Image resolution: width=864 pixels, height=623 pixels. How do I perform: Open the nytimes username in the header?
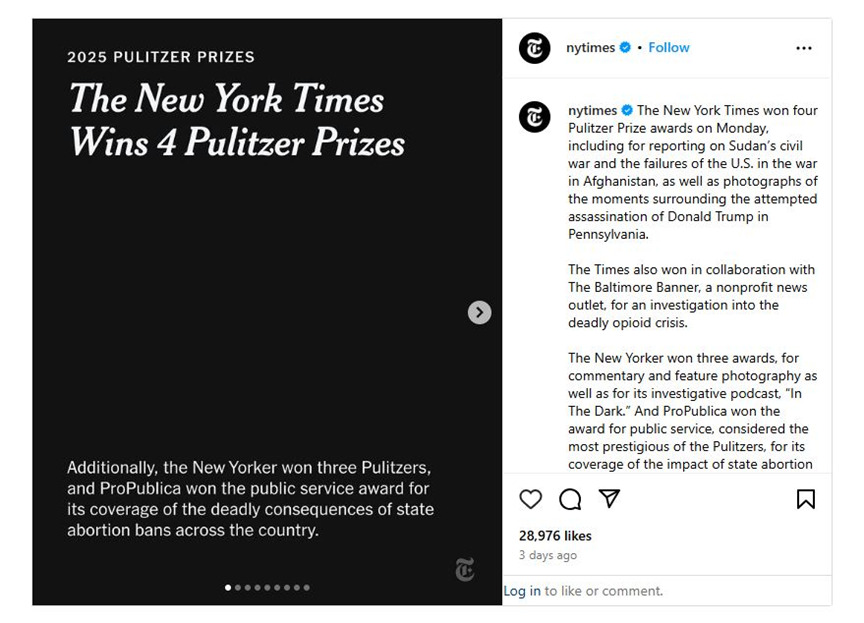coord(590,47)
